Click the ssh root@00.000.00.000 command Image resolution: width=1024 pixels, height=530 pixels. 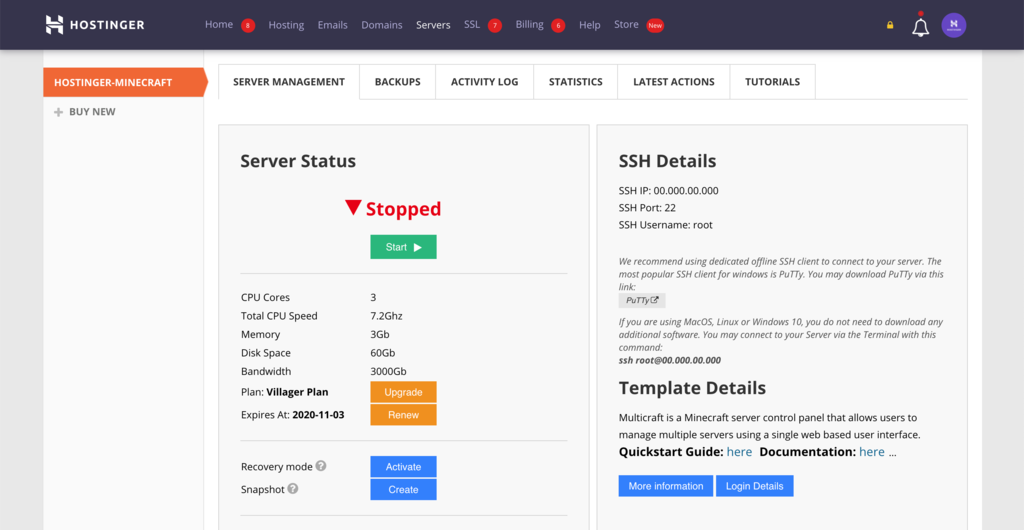[x=669, y=360]
